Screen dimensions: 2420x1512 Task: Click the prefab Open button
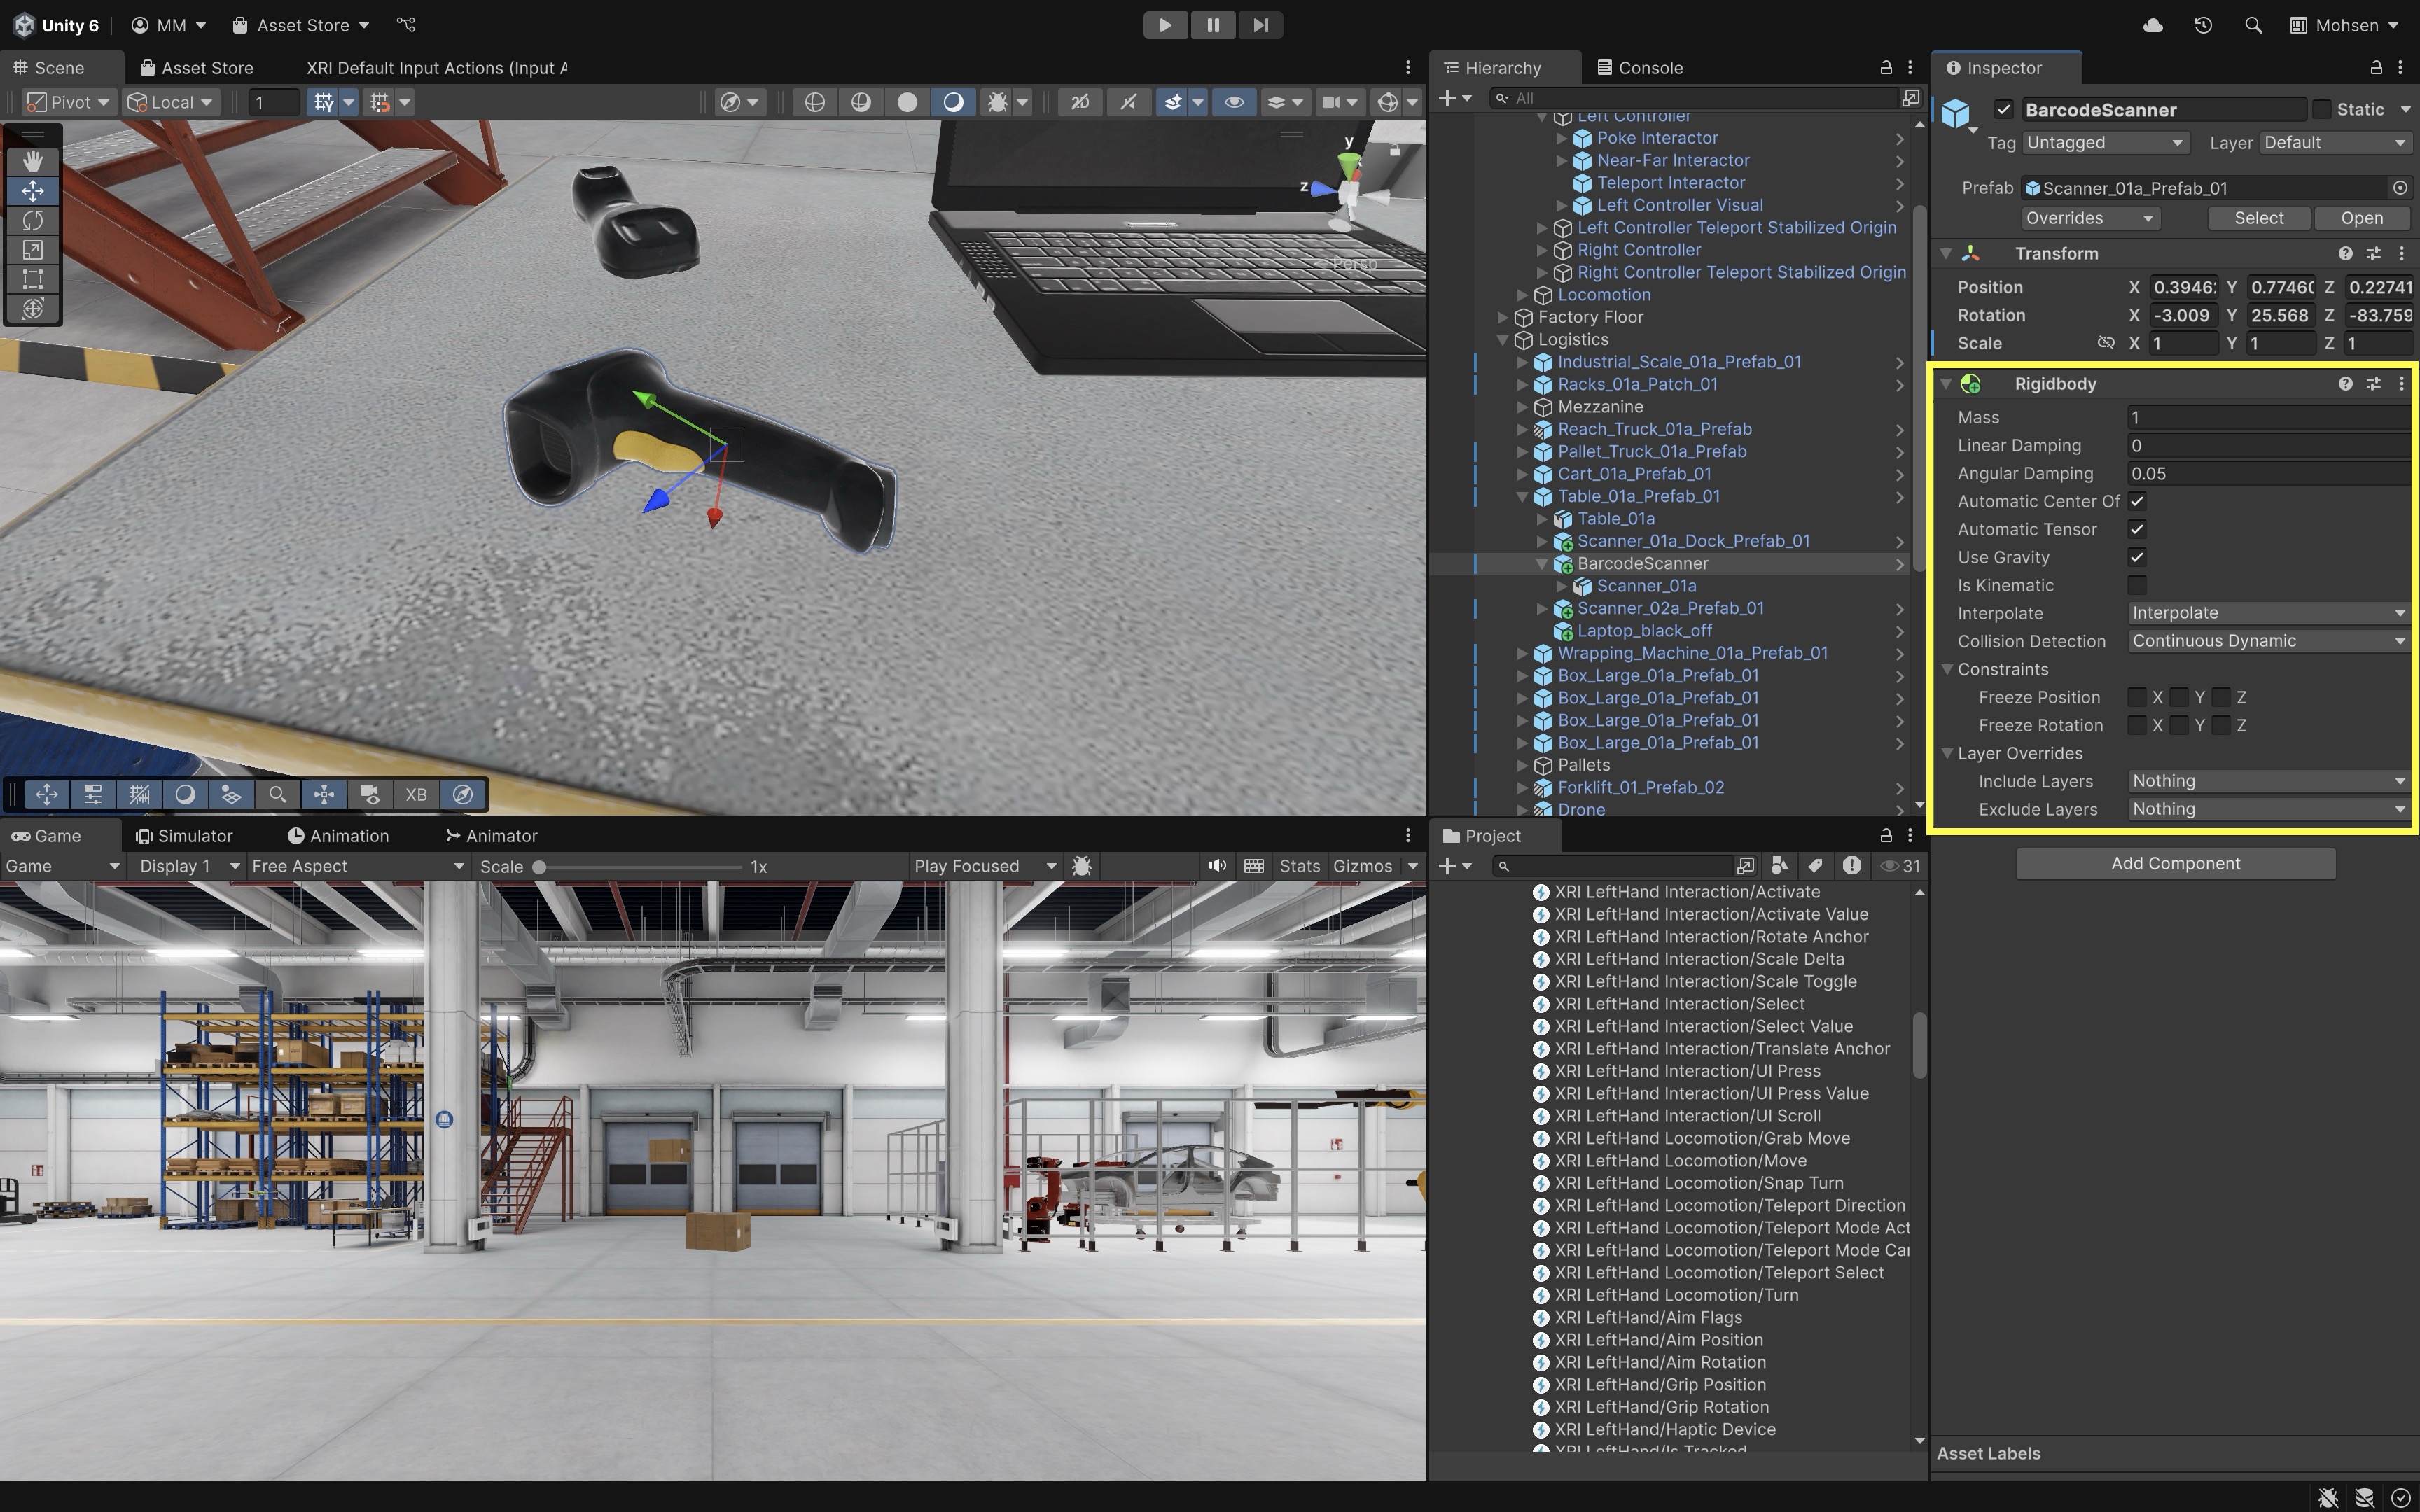2361,218
